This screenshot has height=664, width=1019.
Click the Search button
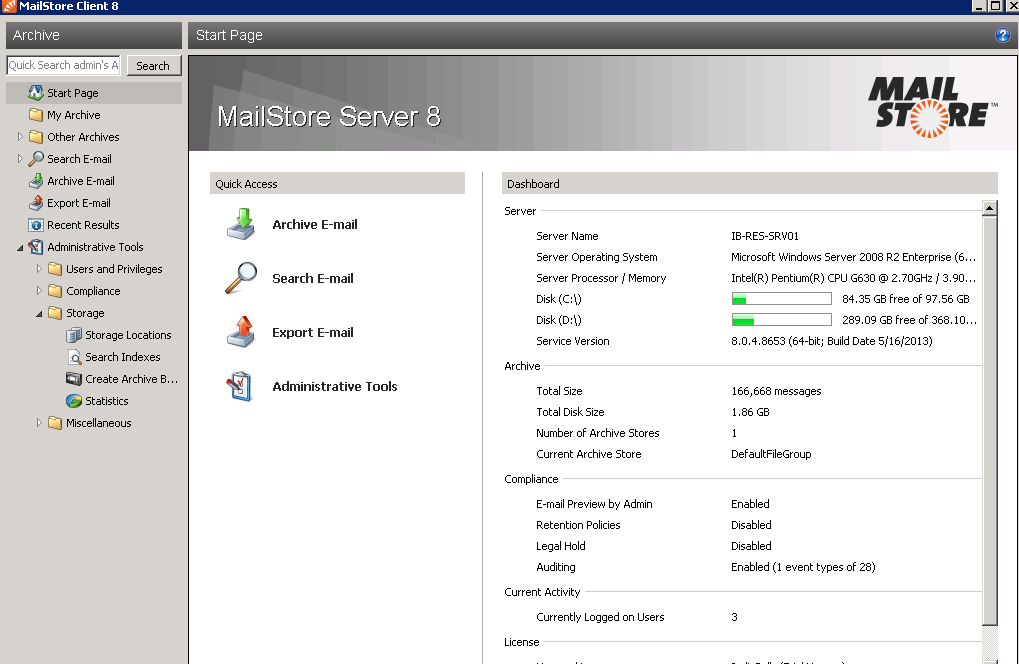[153, 66]
